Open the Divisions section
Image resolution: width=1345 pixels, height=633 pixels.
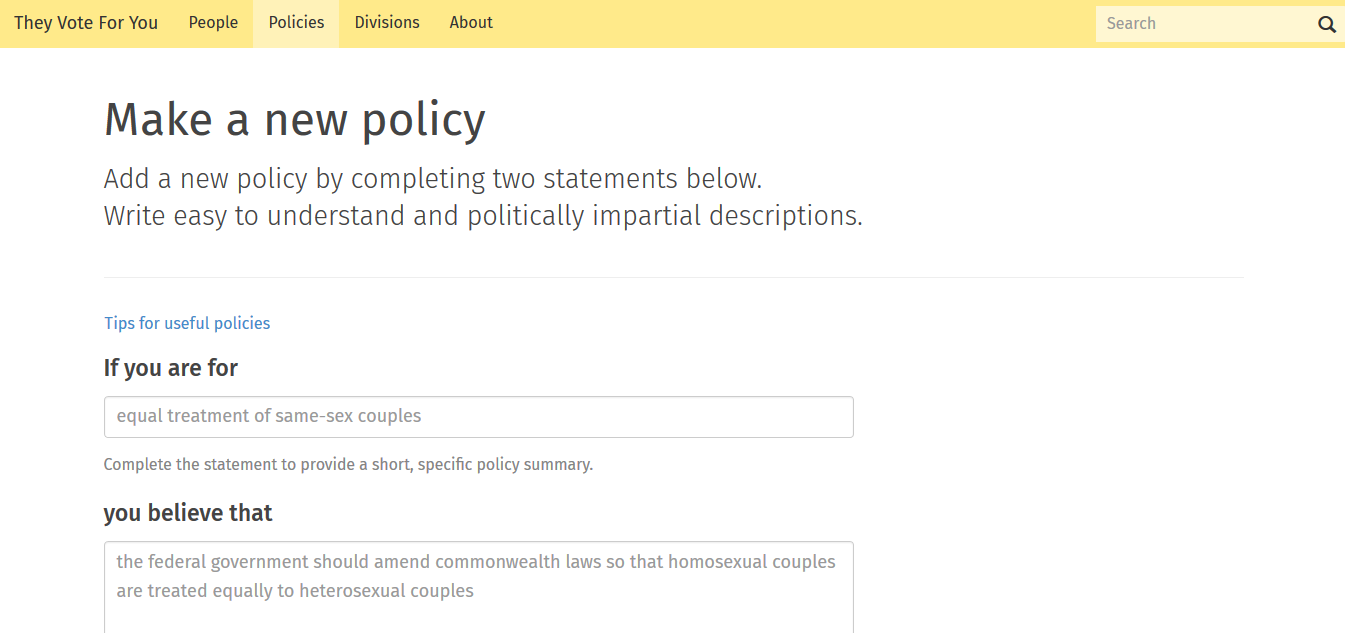pos(387,23)
